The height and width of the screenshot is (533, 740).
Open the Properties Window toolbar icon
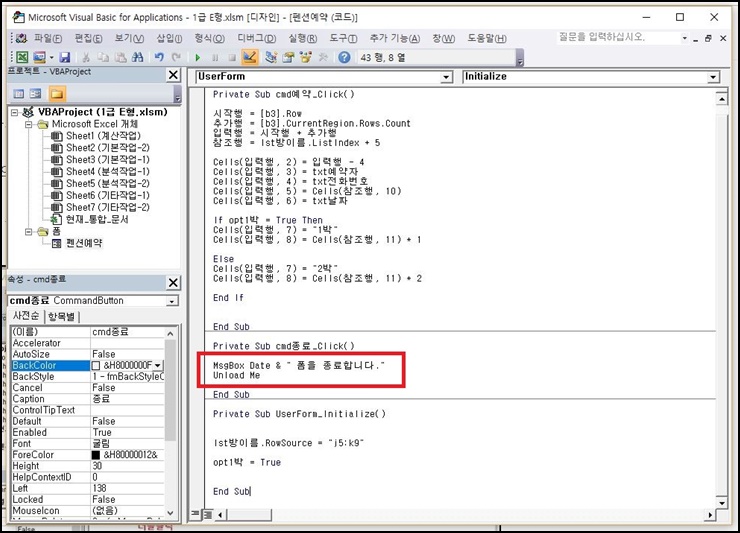pos(288,57)
